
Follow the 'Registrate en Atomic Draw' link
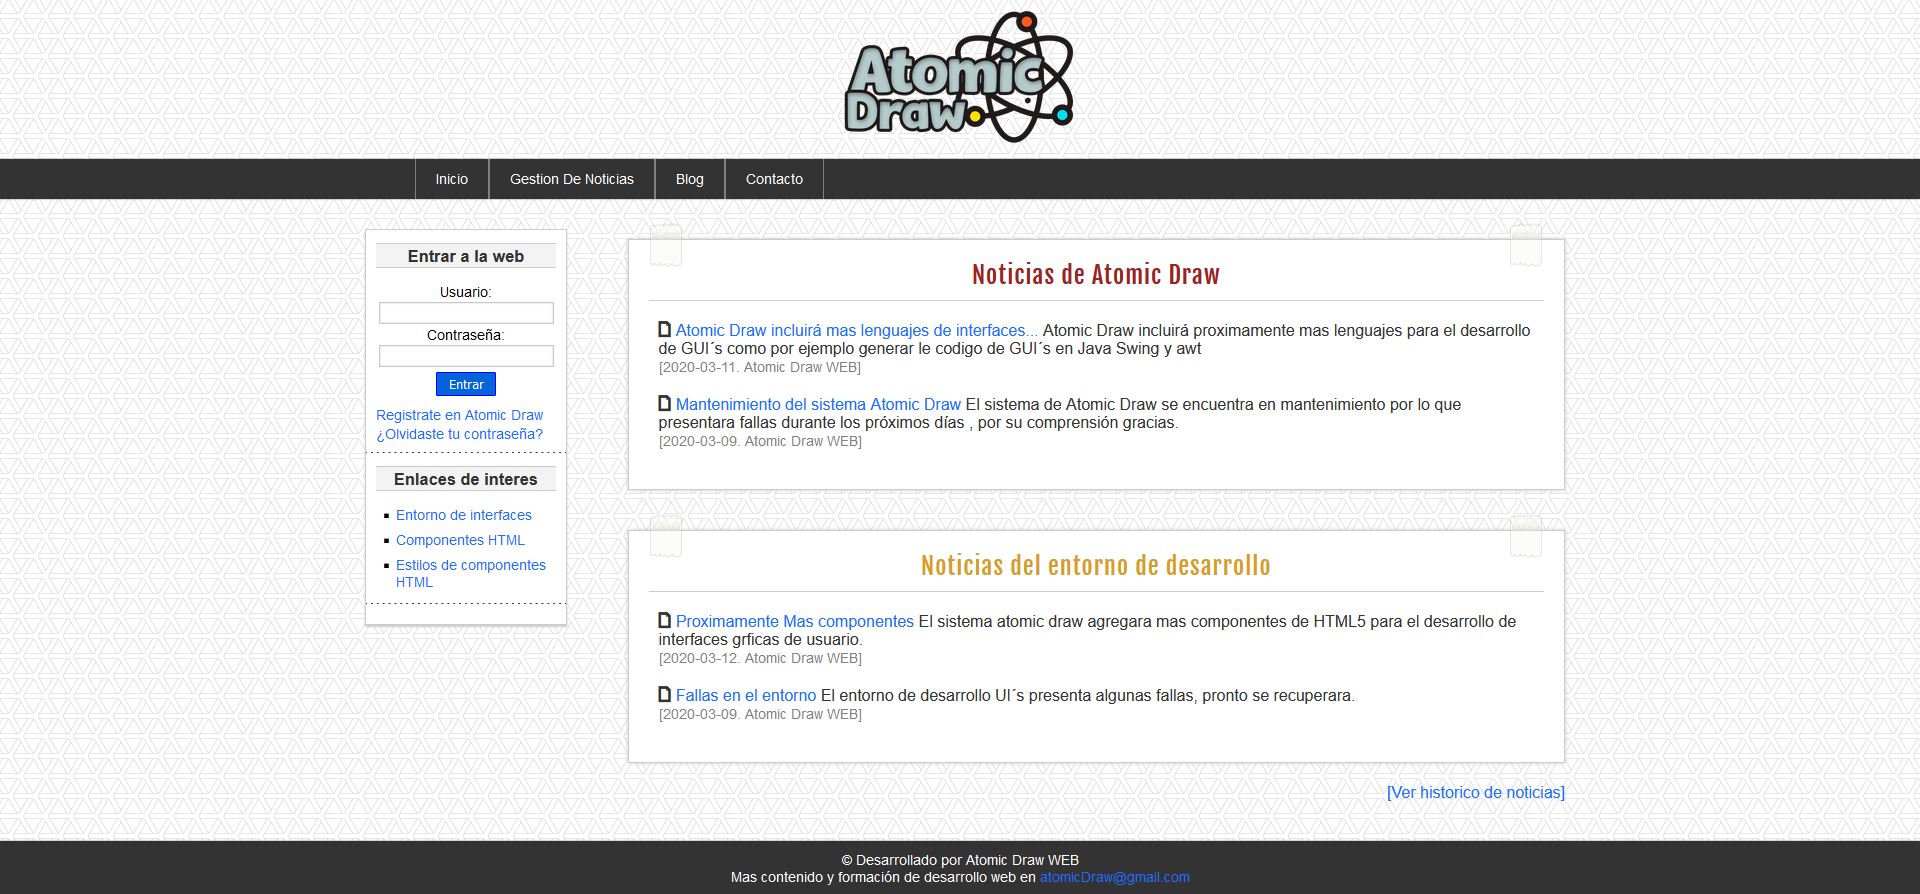[460, 415]
